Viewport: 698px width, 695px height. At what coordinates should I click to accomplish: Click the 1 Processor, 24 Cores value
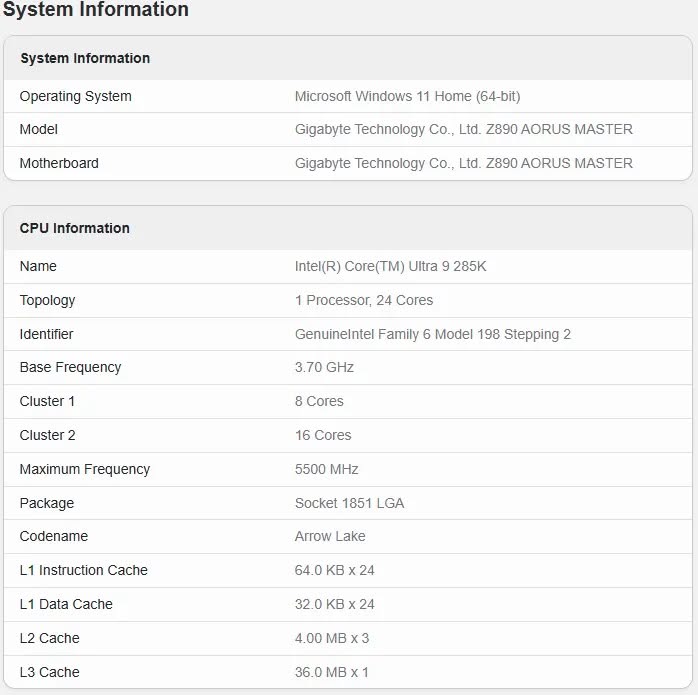(x=364, y=301)
